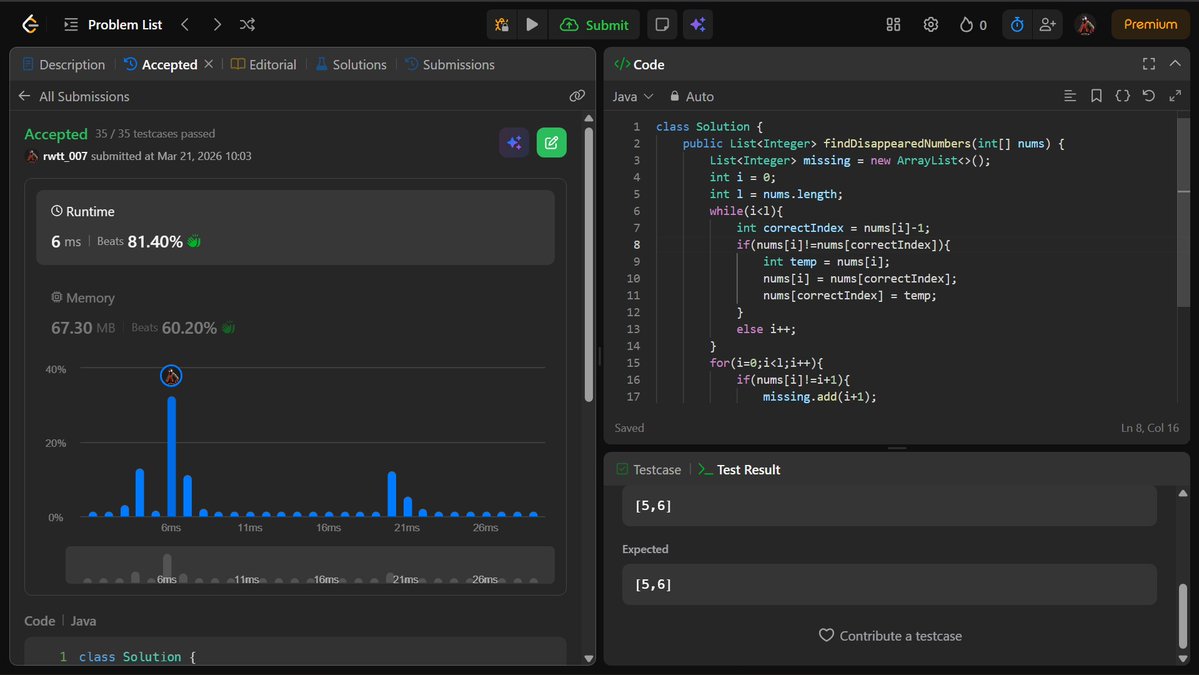Open the layout grid icon

coord(893,24)
